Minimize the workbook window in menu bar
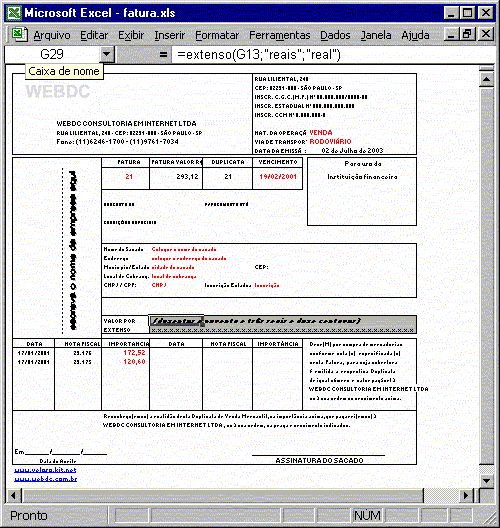This screenshot has height=528, width=500. tap(451, 34)
